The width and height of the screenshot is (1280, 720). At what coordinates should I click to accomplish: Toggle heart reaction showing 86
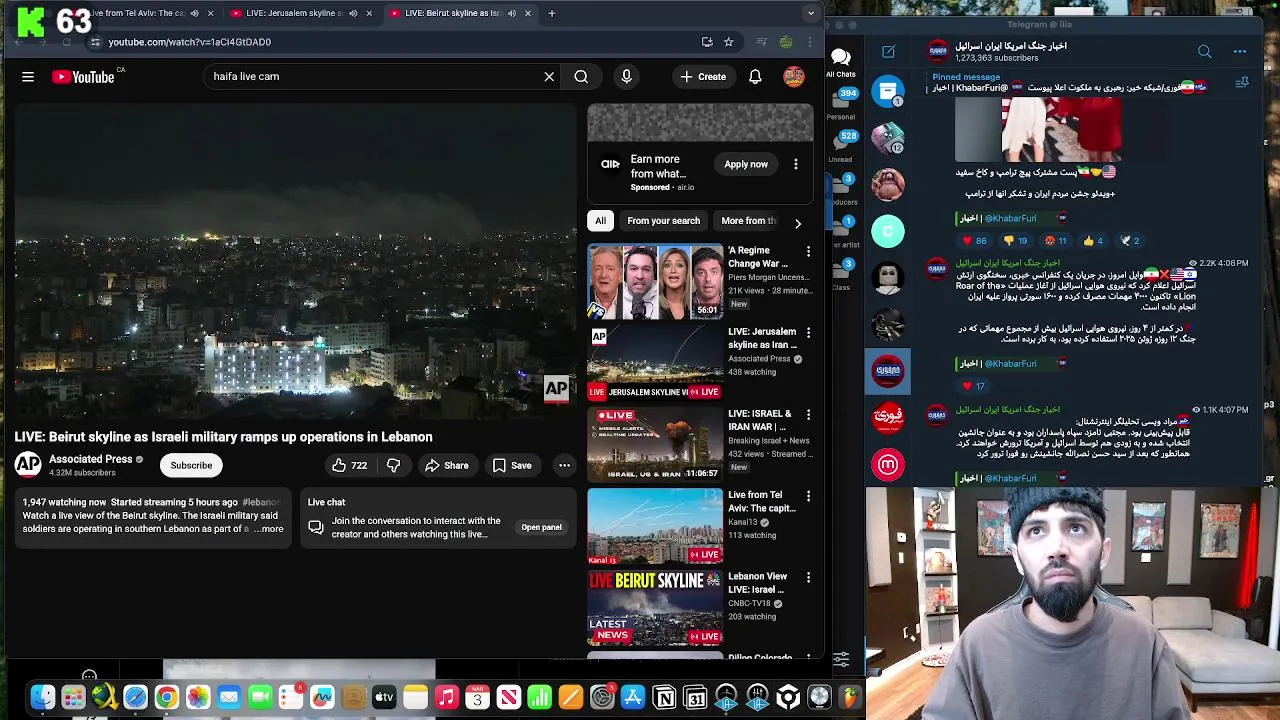pyautogui.click(x=974, y=240)
